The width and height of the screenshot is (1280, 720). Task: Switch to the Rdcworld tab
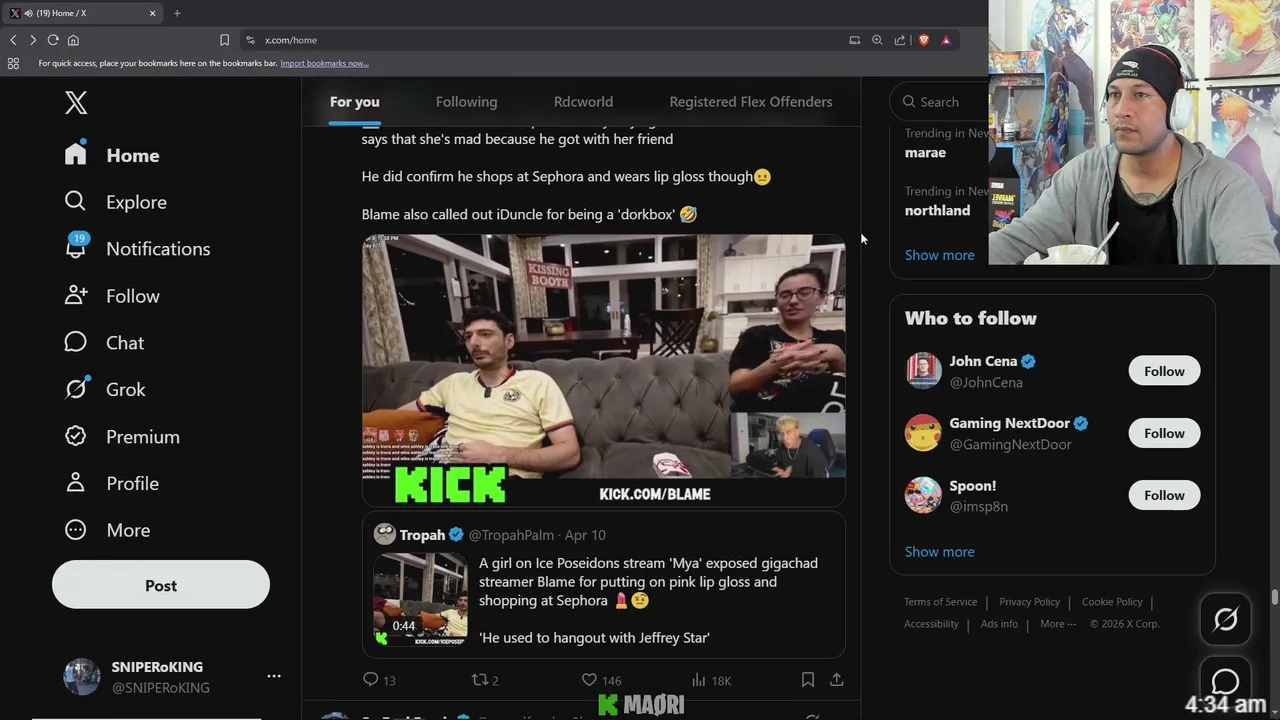[583, 102]
